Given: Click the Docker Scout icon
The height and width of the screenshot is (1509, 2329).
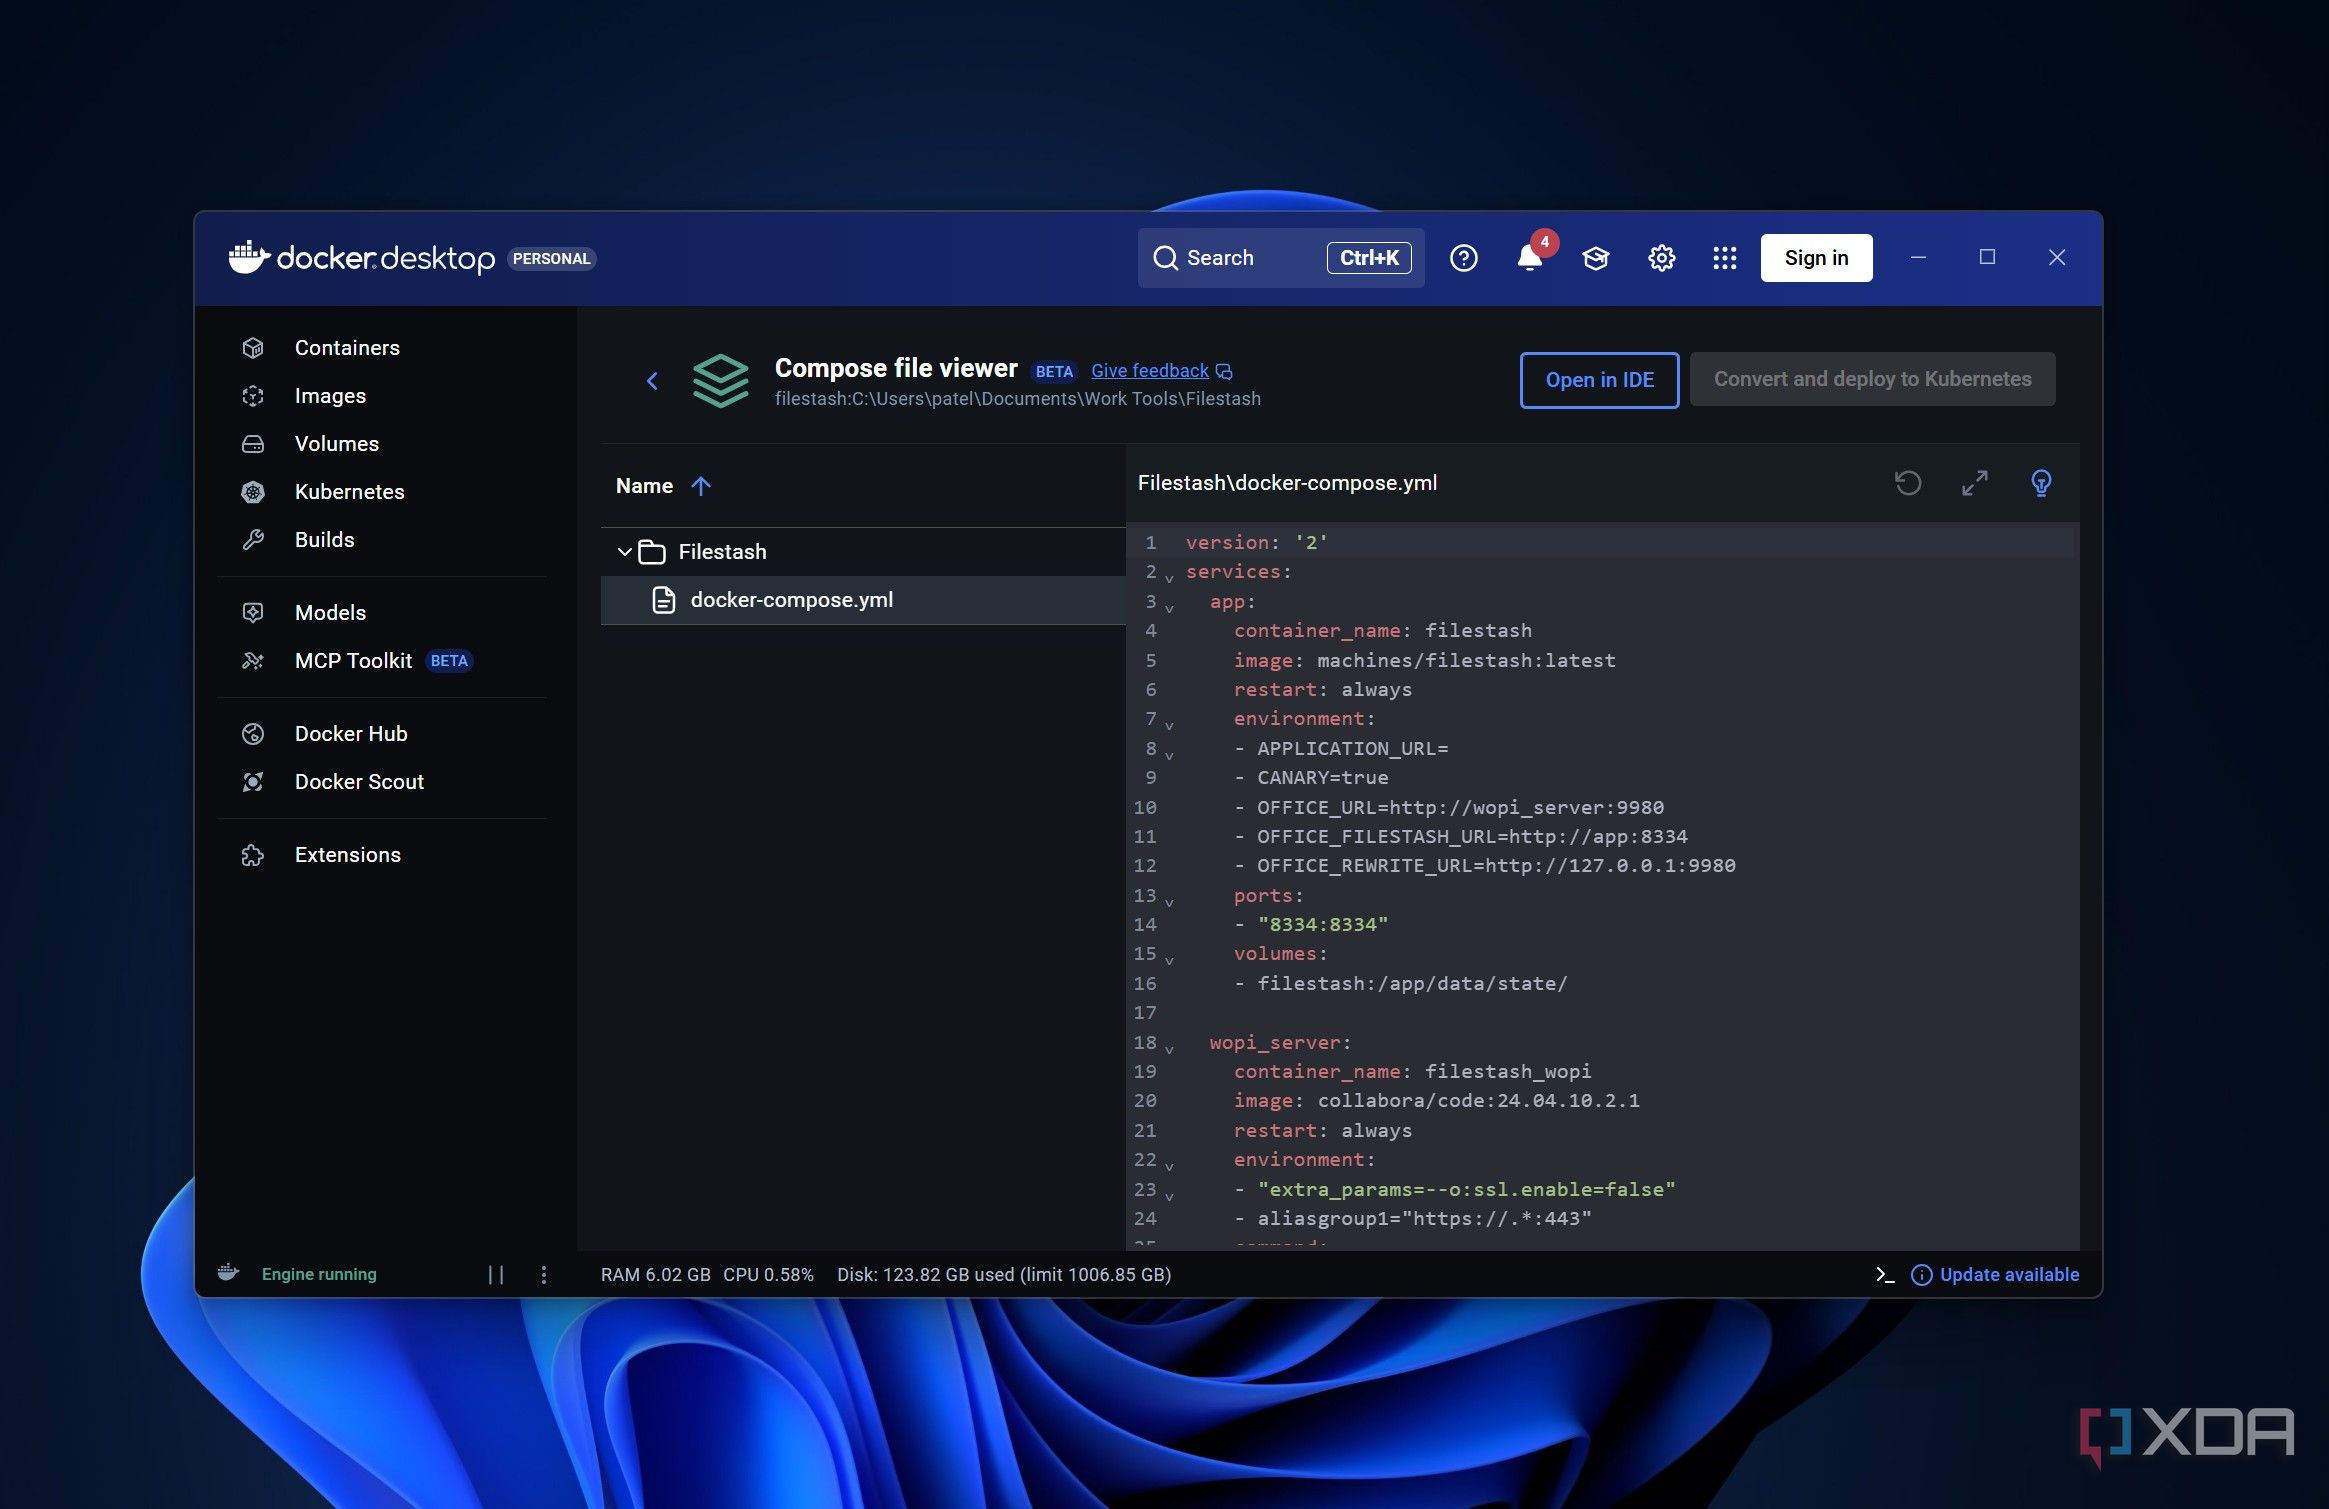Looking at the screenshot, I should (253, 782).
